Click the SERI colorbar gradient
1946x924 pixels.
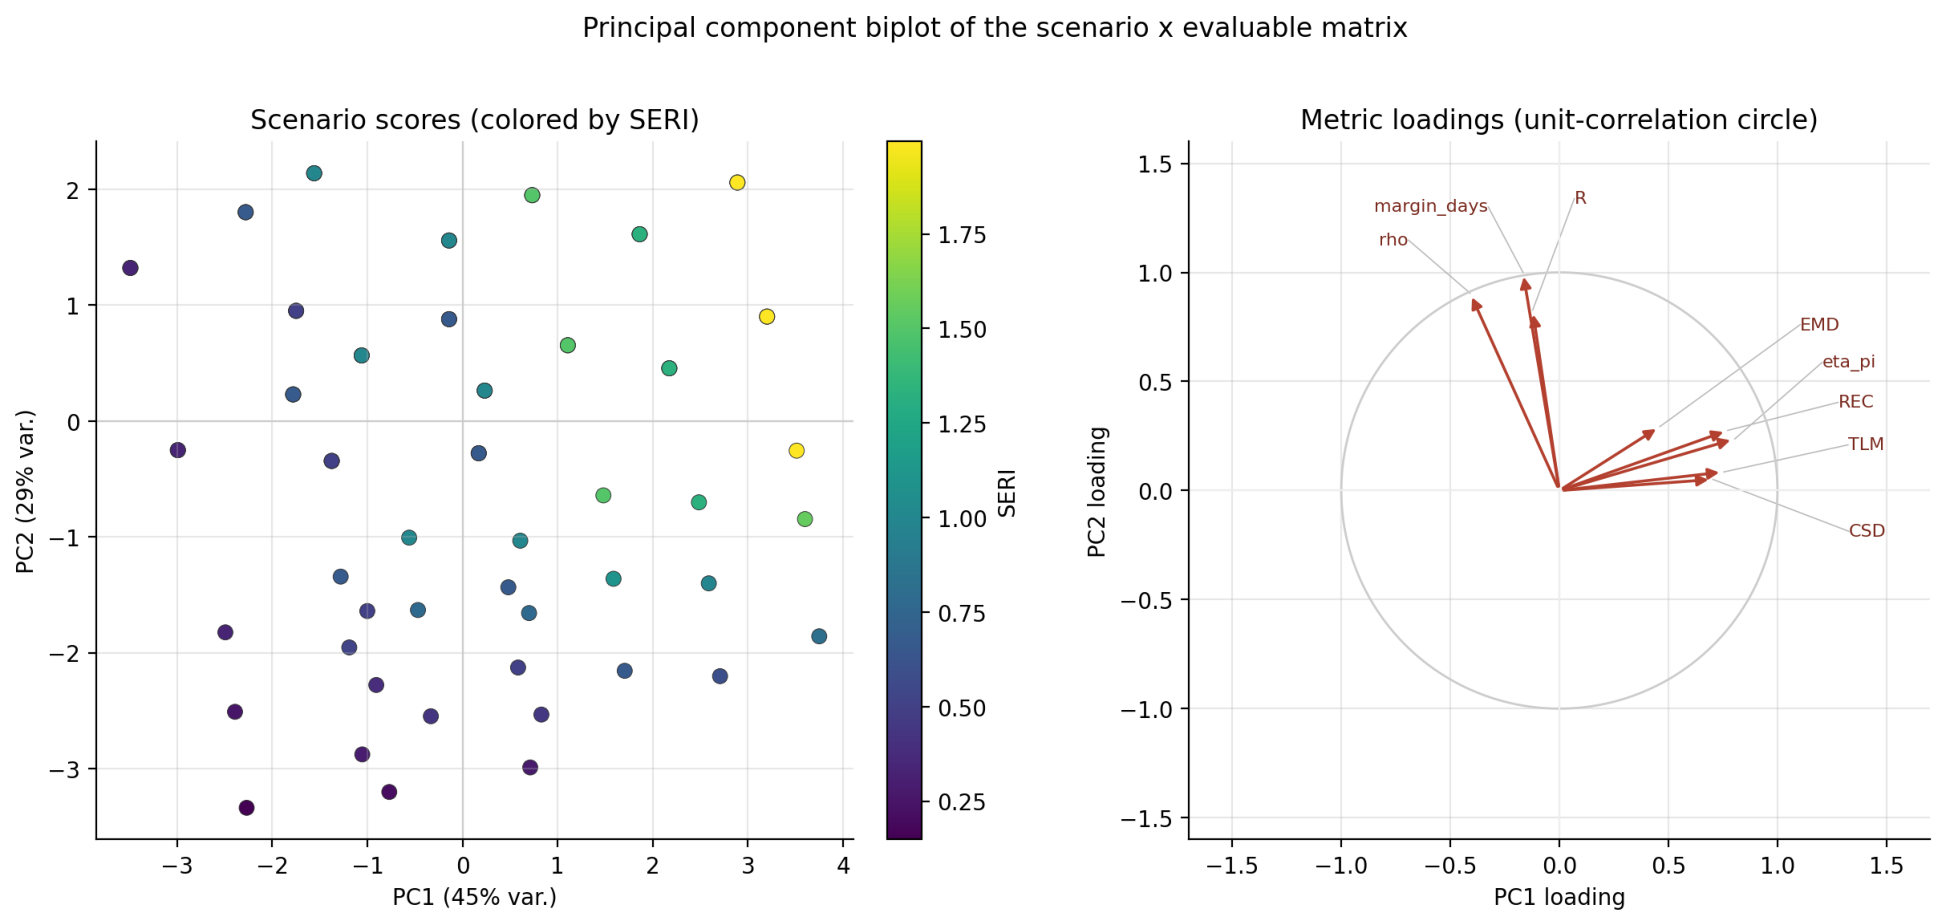(x=904, y=489)
